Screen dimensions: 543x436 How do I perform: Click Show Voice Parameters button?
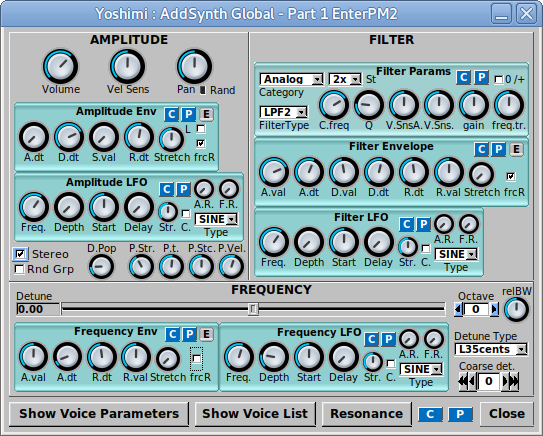(x=99, y=414)
